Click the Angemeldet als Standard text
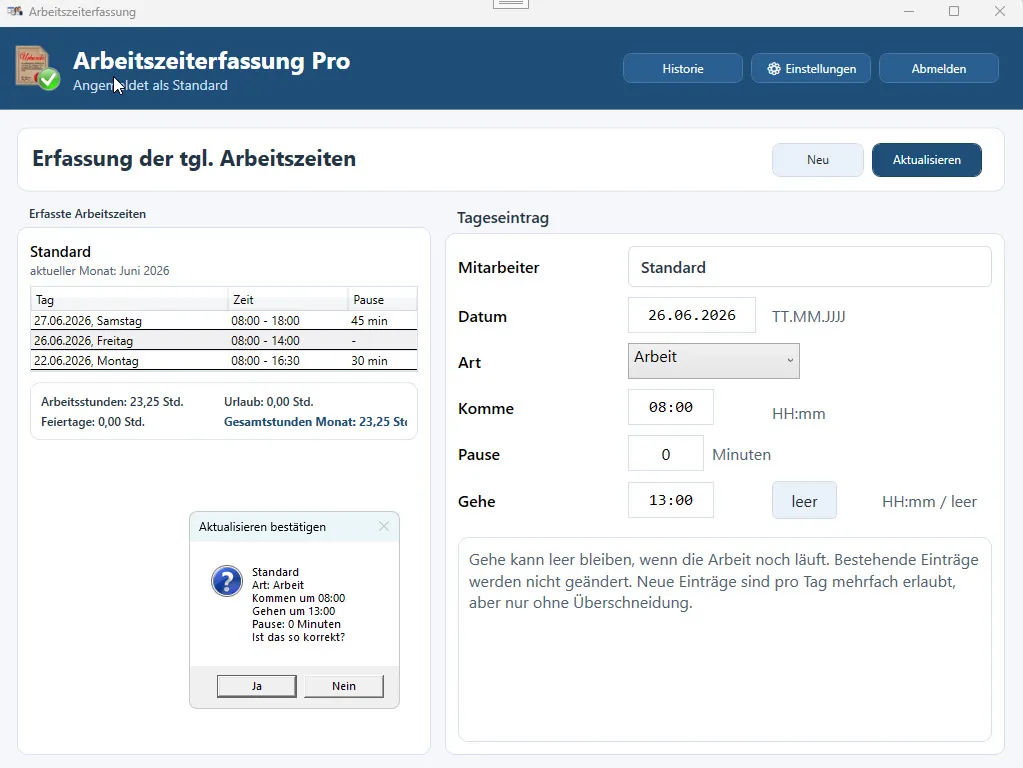This screenshot has width=1023, height=768. 150,85
